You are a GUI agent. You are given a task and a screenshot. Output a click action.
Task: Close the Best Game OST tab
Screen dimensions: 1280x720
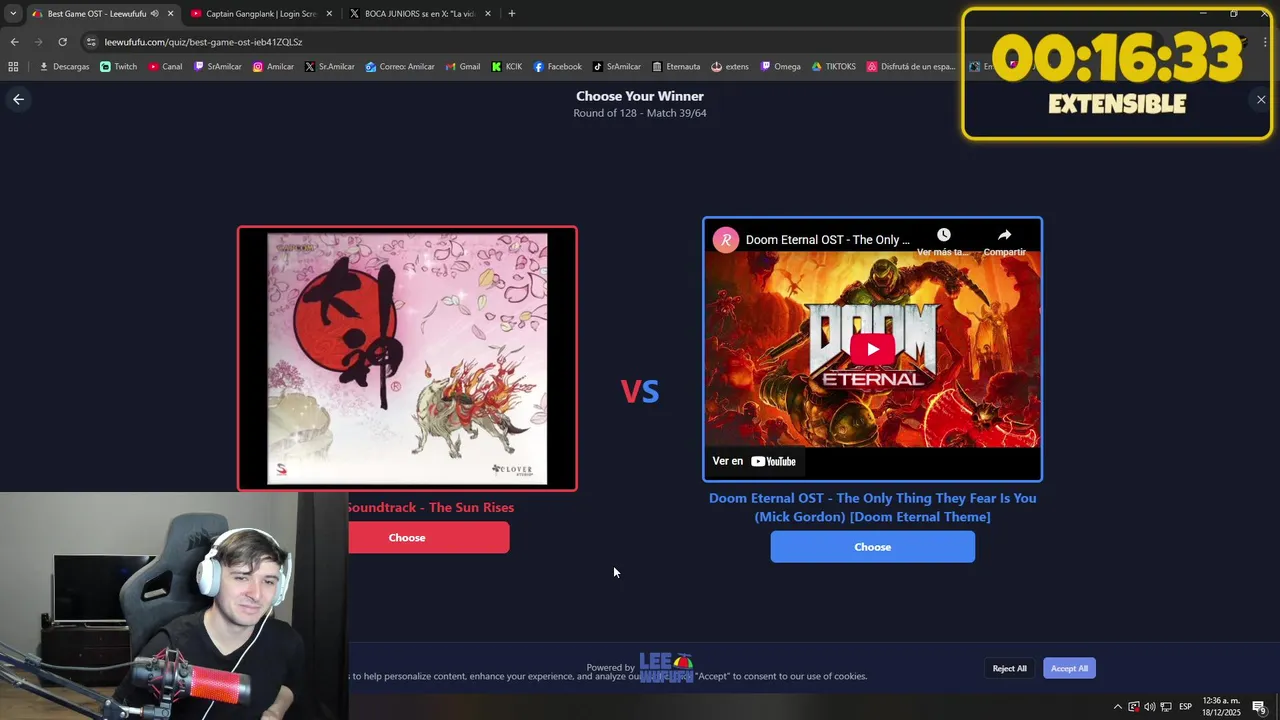pos(170,14)
